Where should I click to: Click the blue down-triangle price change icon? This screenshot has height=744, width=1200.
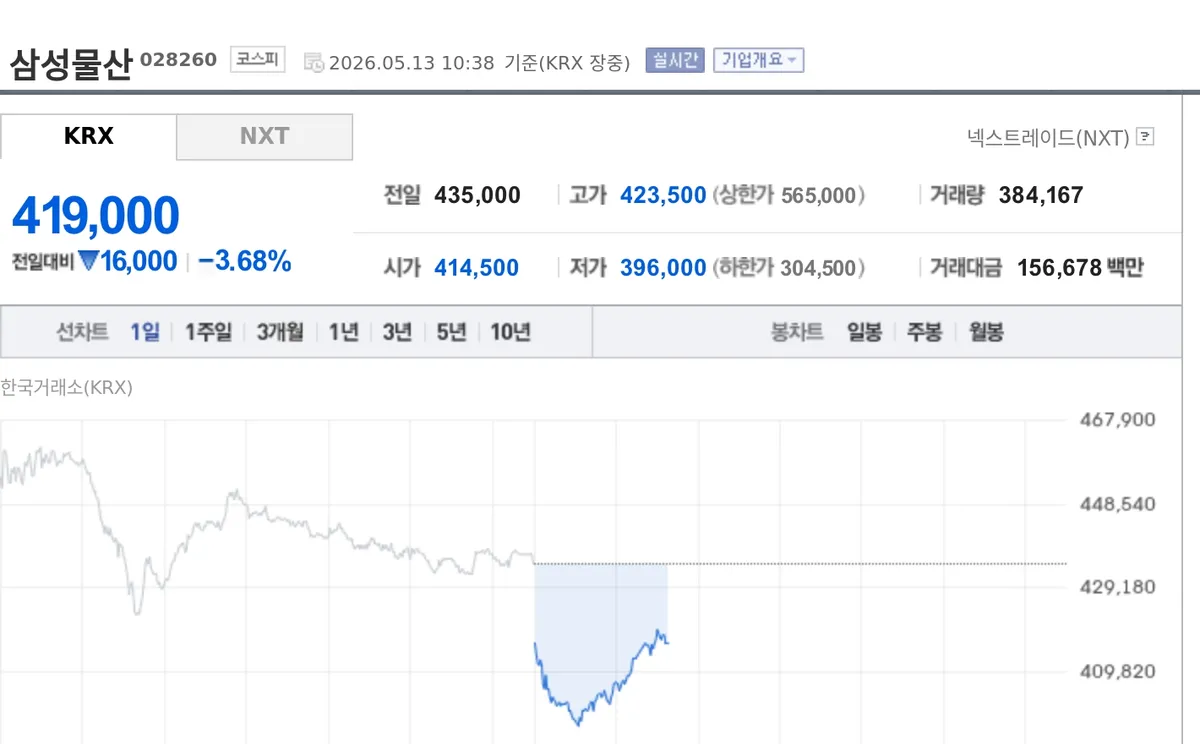coord(88,262)
